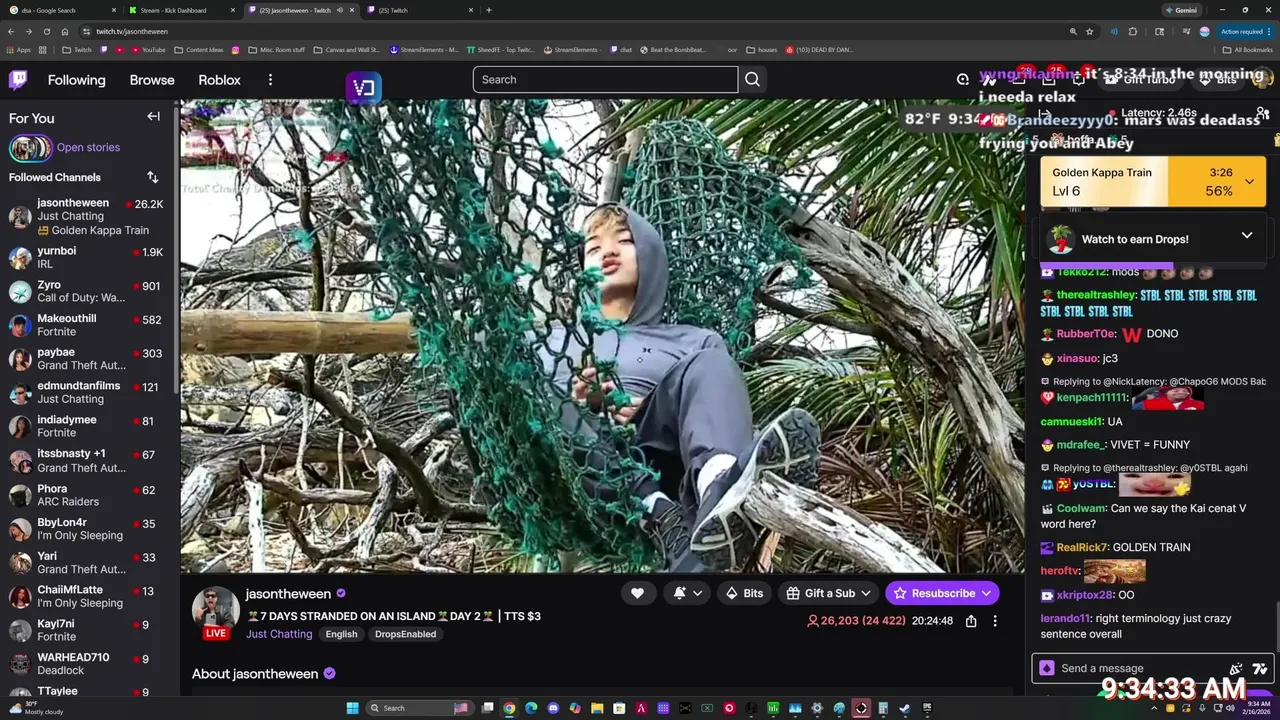The height and width of the screenshot is (720, 1280).
Task: Click the Twitch search box
Action: 605,80
